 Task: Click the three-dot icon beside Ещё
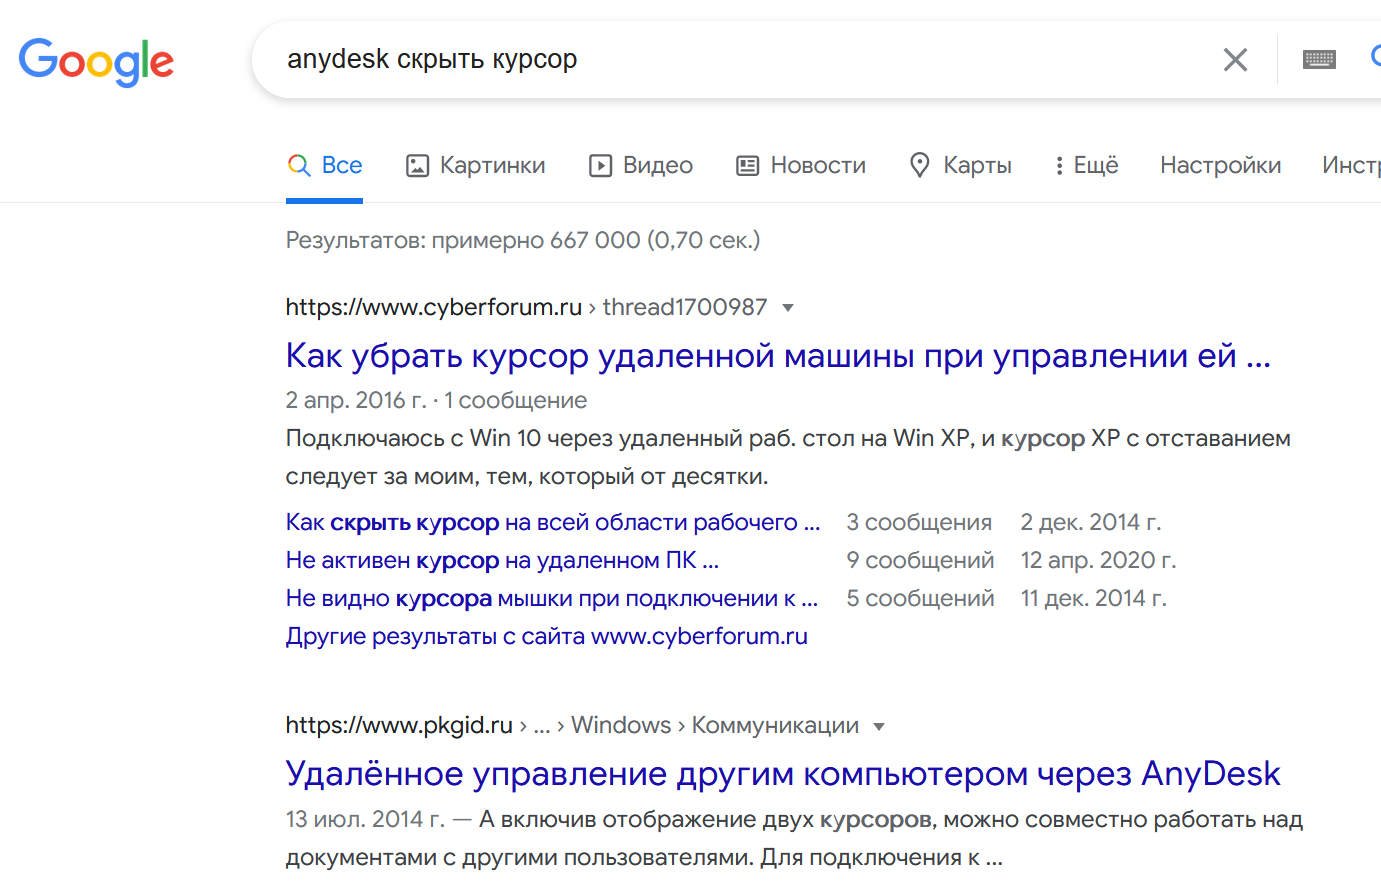(x=1059, y=165)
